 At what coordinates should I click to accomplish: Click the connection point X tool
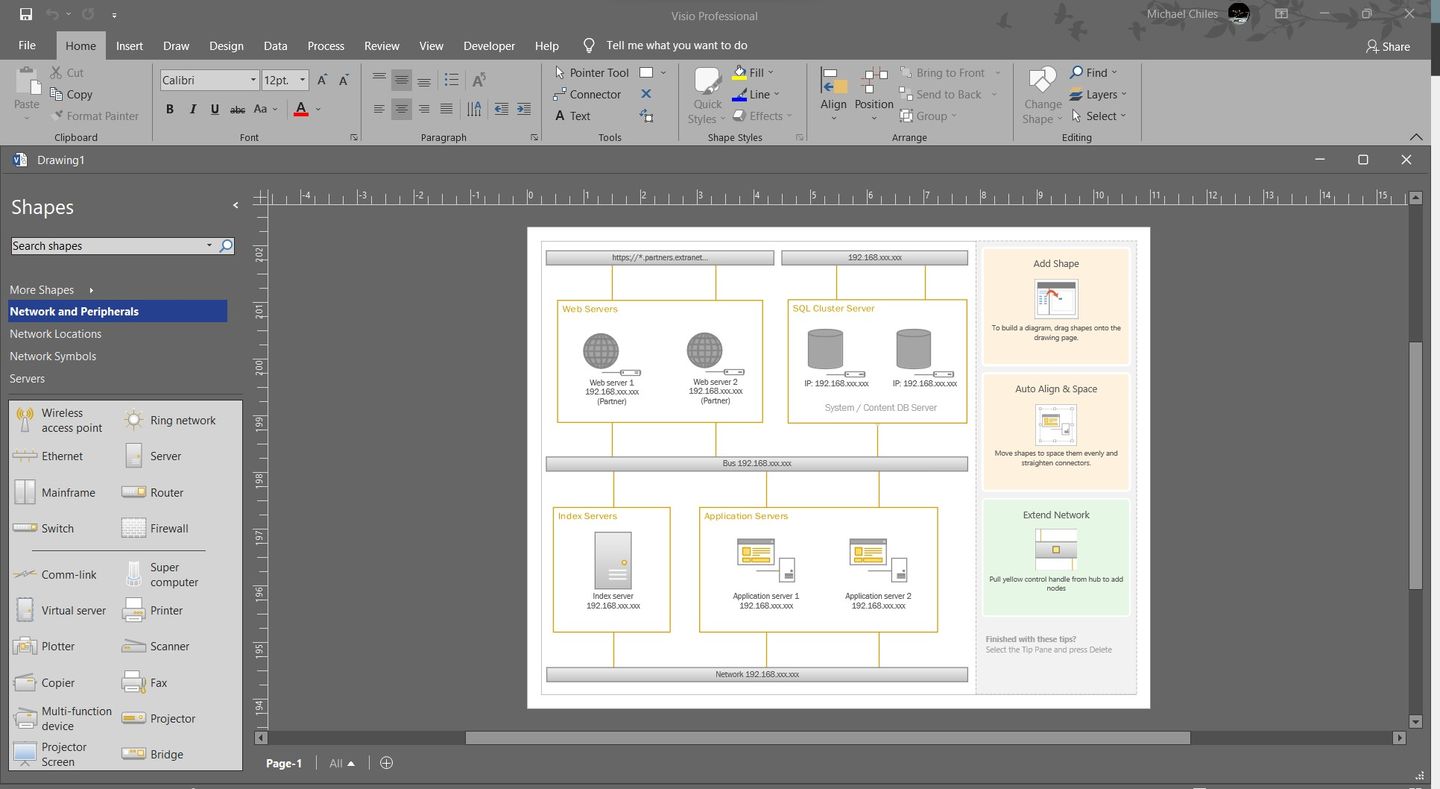(646, 94)
